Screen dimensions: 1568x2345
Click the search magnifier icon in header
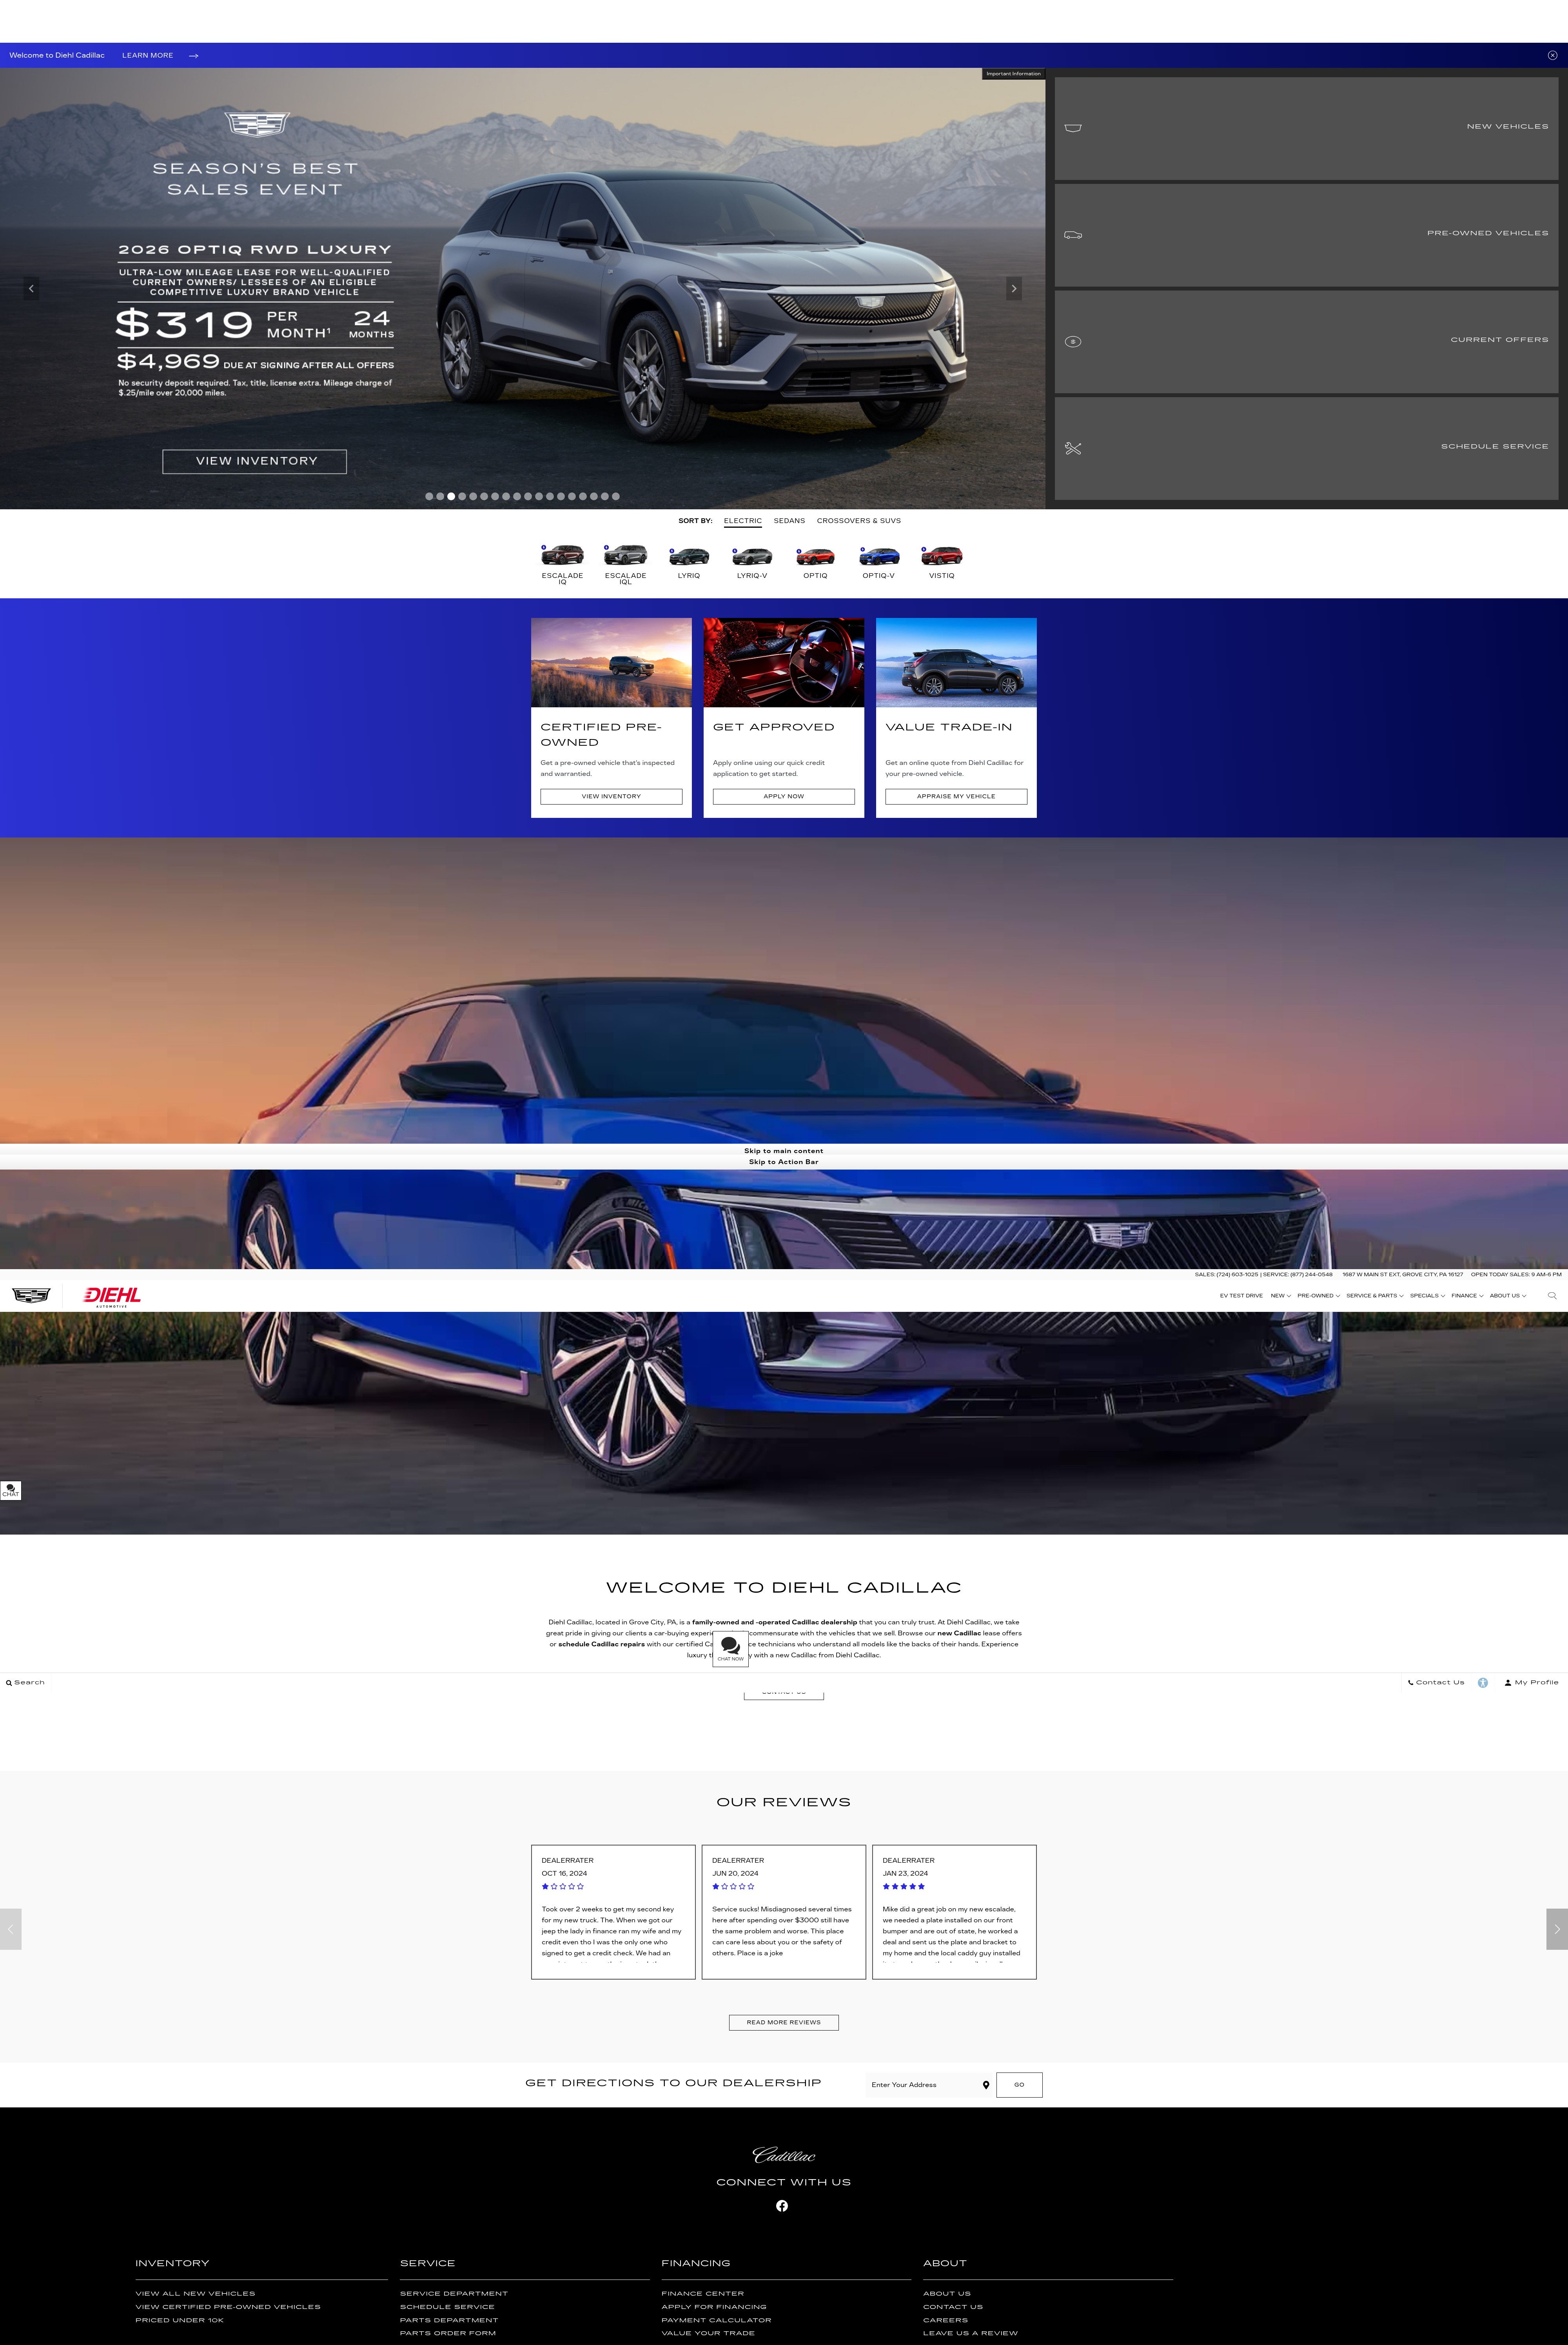[x=1552, y=1296]
